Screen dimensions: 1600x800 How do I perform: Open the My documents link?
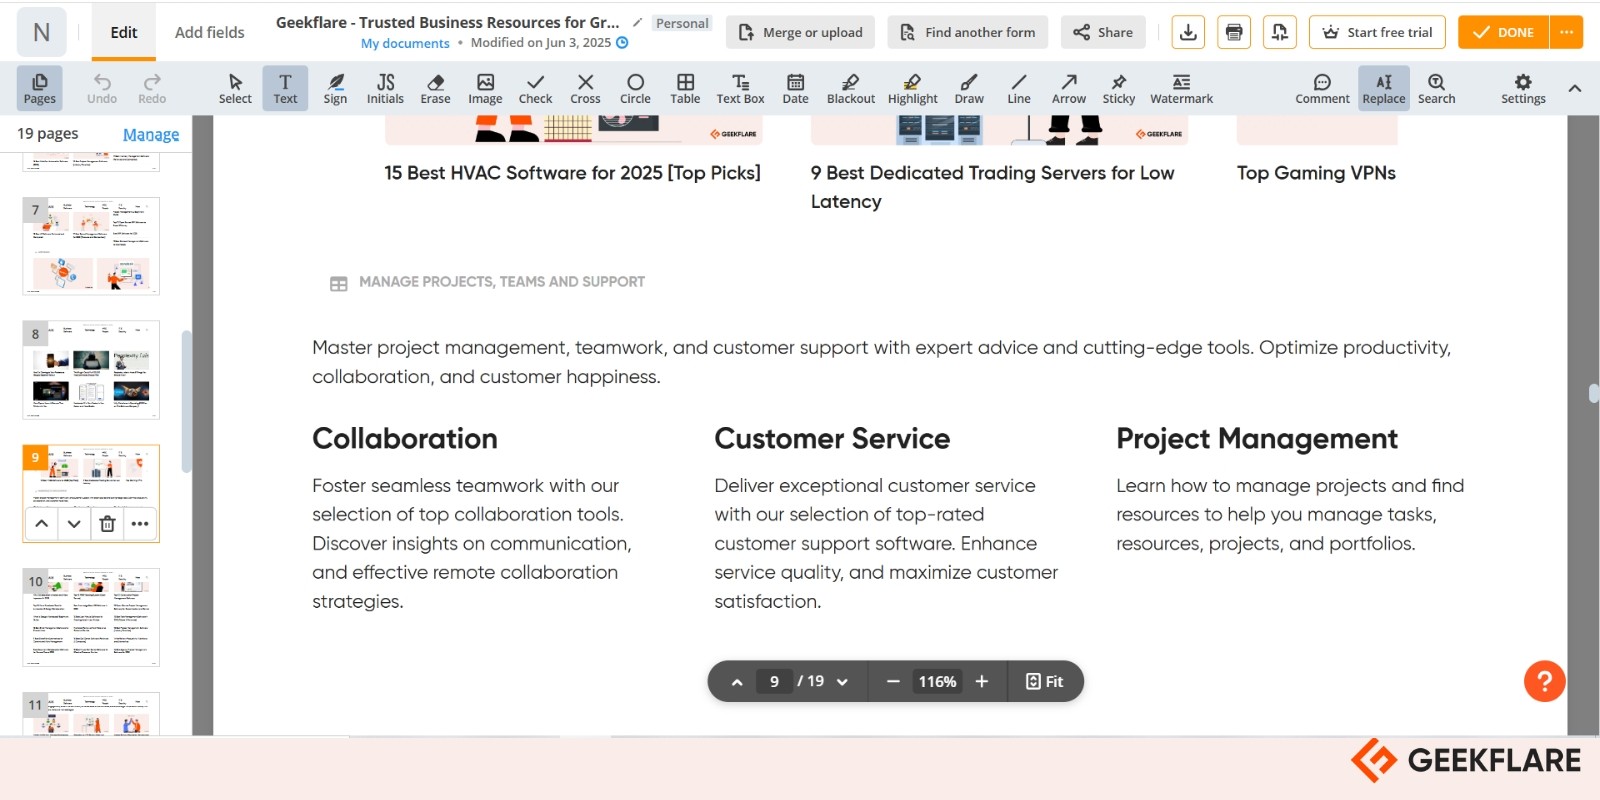tap(405, 43)
